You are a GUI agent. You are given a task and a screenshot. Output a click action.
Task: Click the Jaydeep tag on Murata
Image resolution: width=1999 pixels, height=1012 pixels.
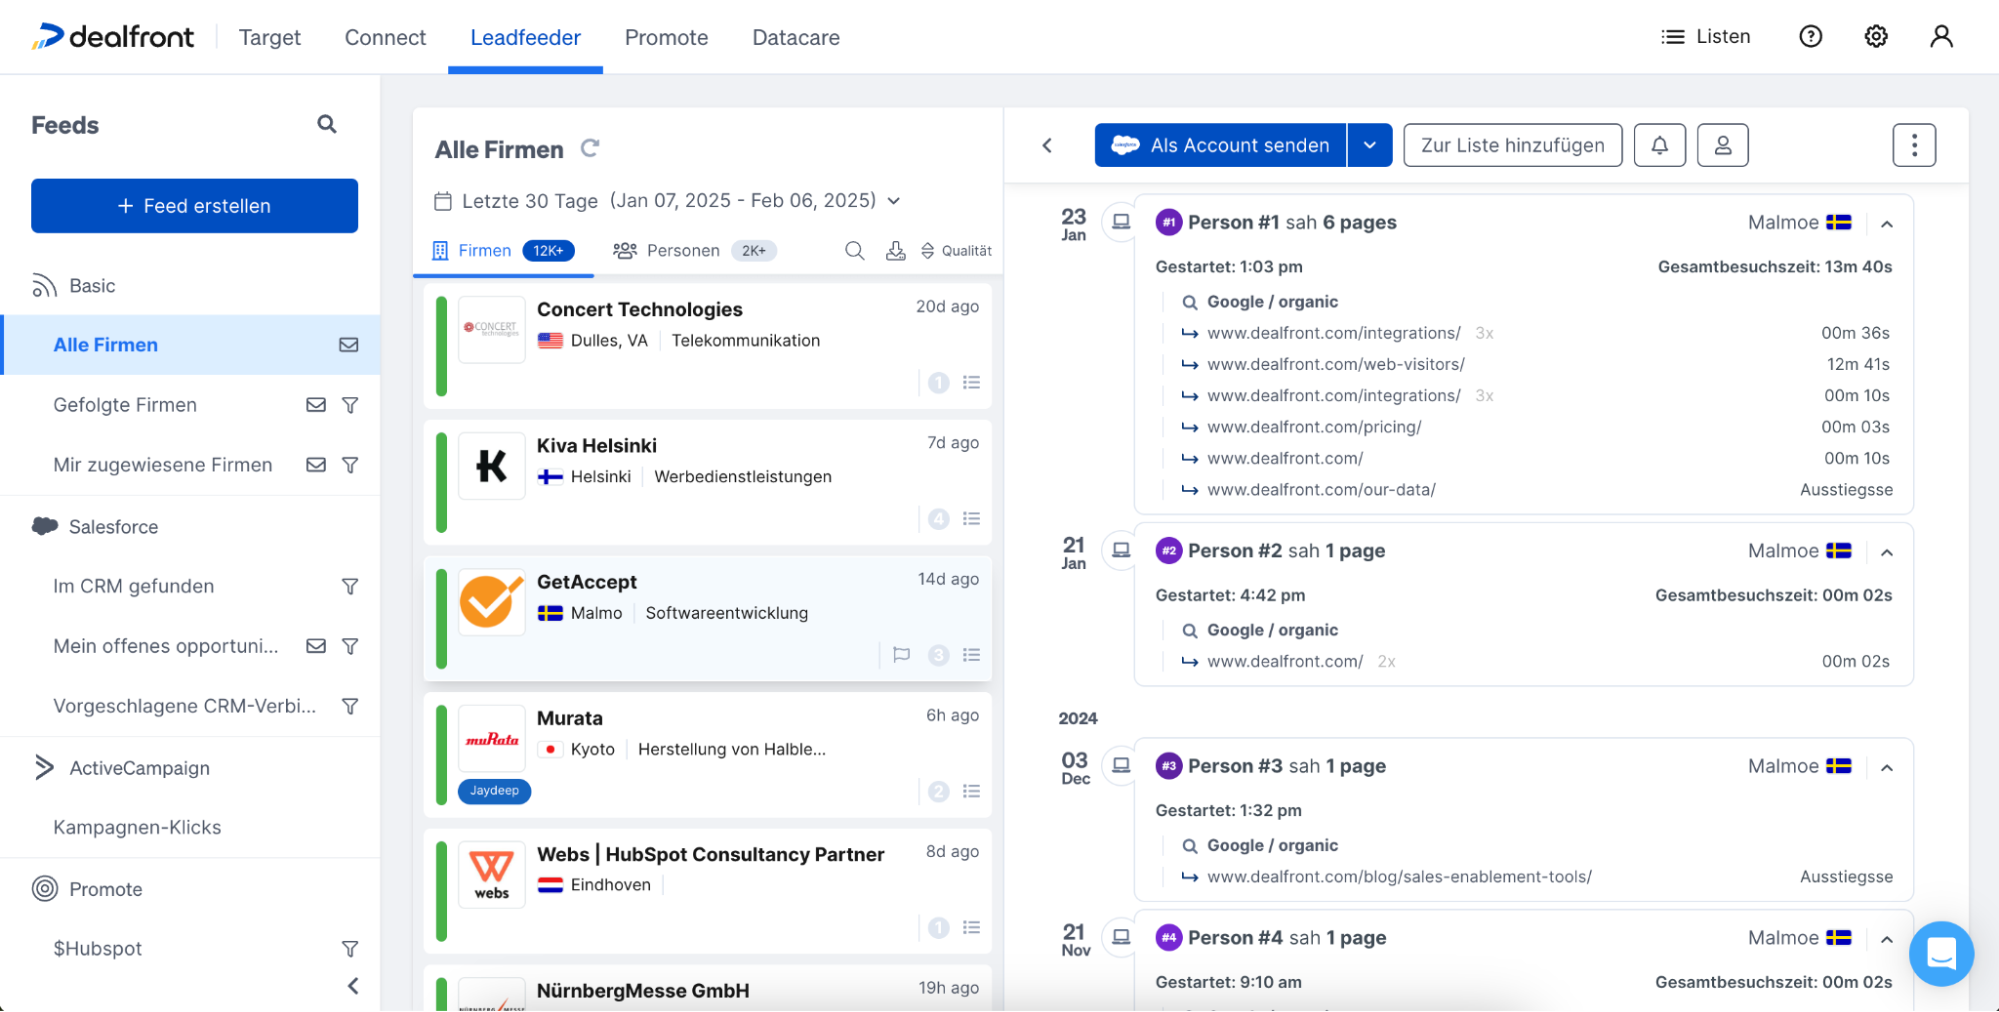click(494, 791)
